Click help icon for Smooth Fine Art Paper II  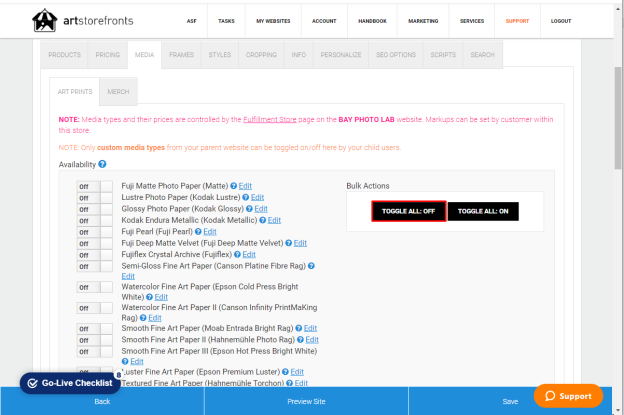coord(300,340)
